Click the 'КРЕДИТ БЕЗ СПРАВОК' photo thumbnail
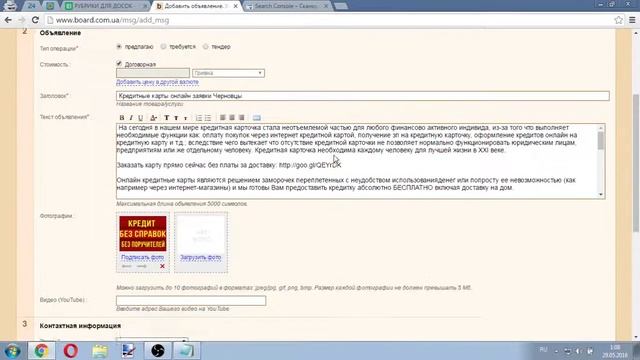This screenshot has width=640, height=360. (142, 233)
